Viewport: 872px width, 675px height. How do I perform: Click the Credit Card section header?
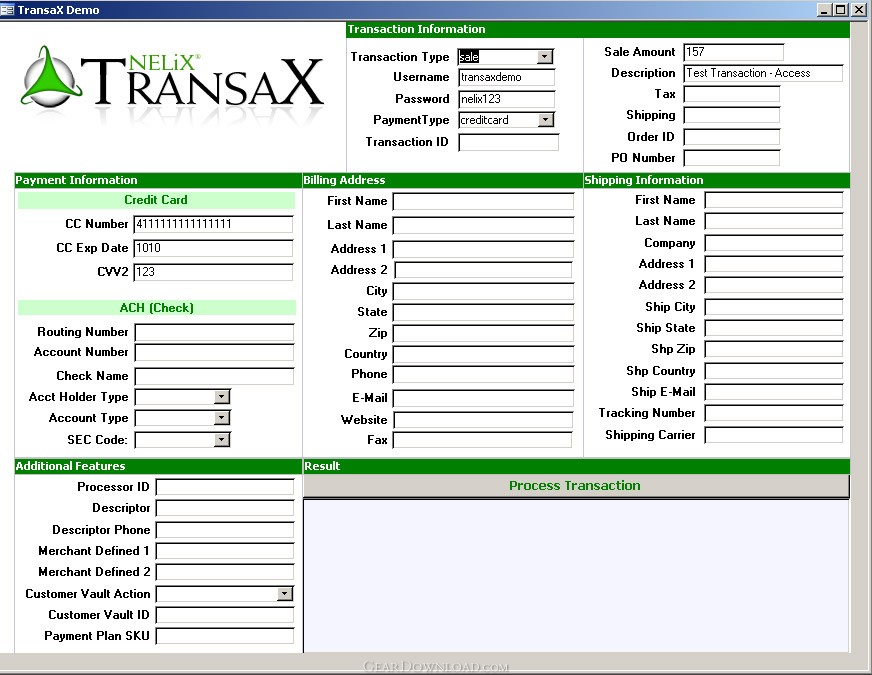(x=156, y=200)
